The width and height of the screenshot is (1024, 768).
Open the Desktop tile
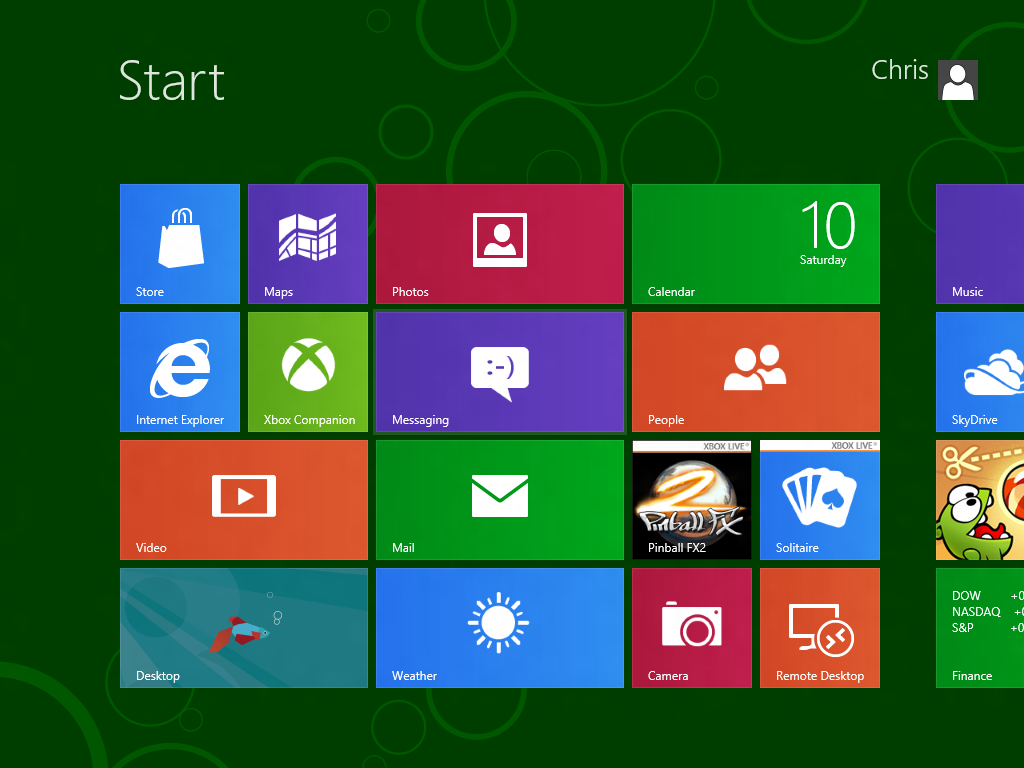point(244,627)
